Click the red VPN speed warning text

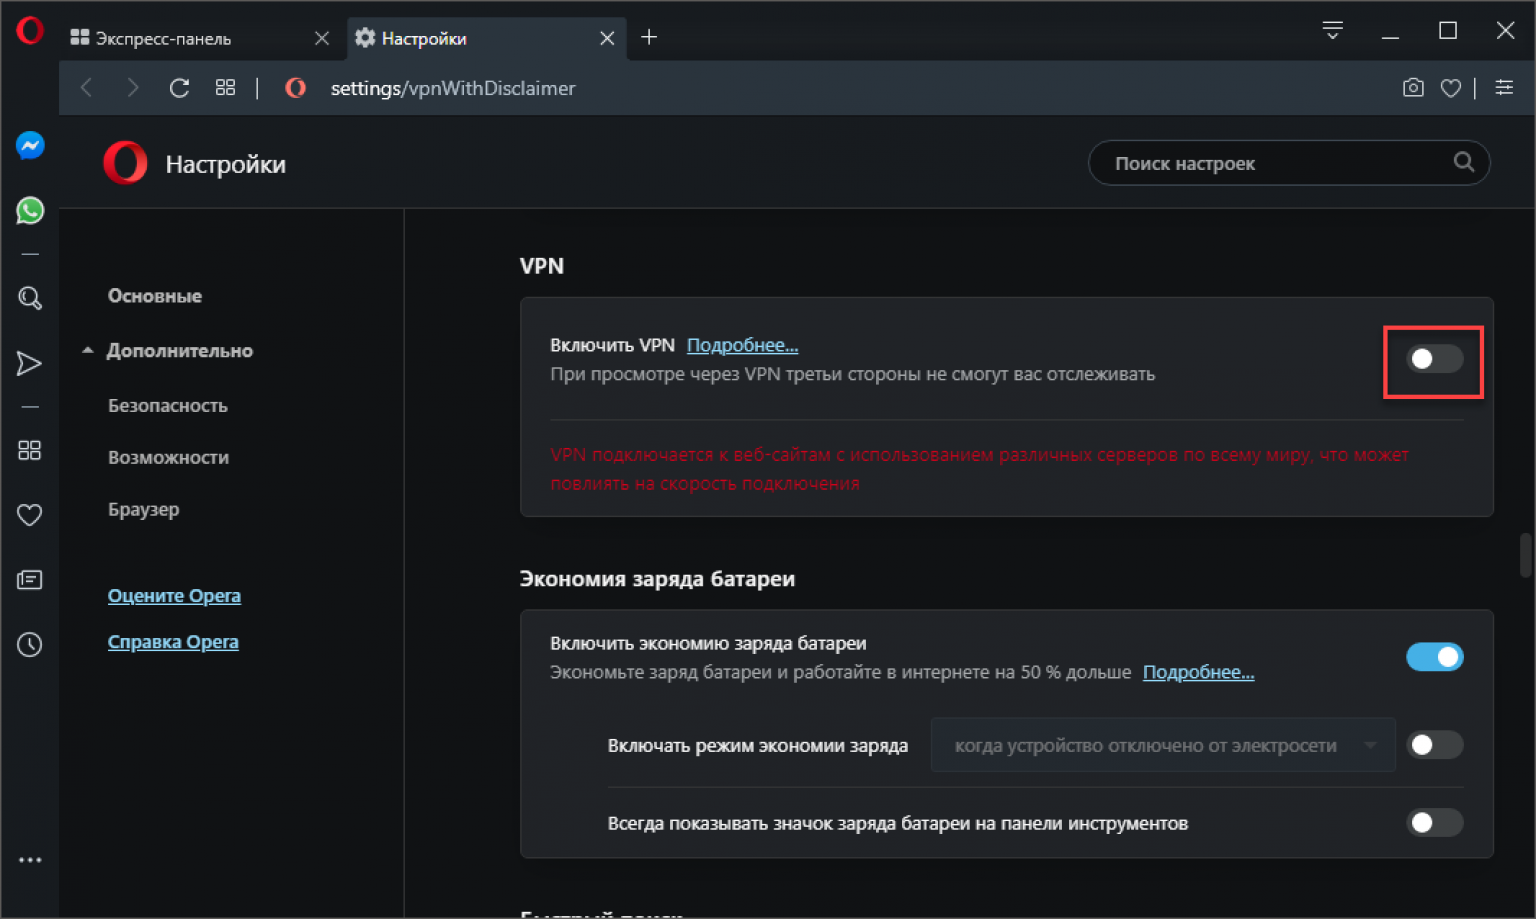(979, 469)
